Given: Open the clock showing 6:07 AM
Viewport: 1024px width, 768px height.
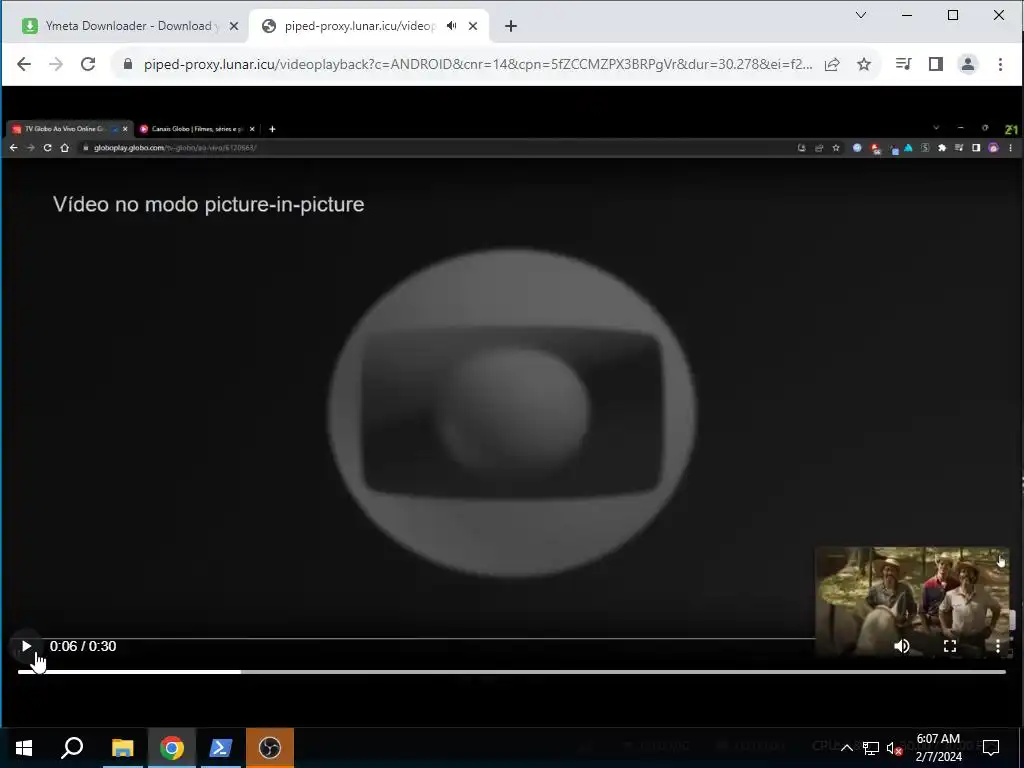Looking at the screenshot, I should [x=938, y=748].
